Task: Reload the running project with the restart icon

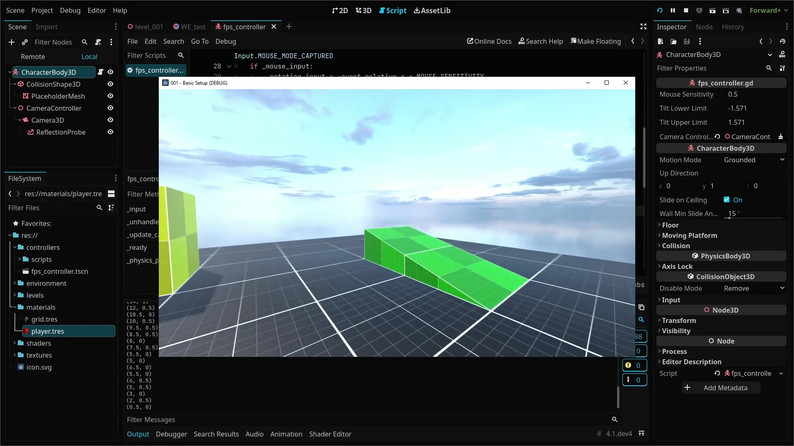Action: (x=659, y=10)
